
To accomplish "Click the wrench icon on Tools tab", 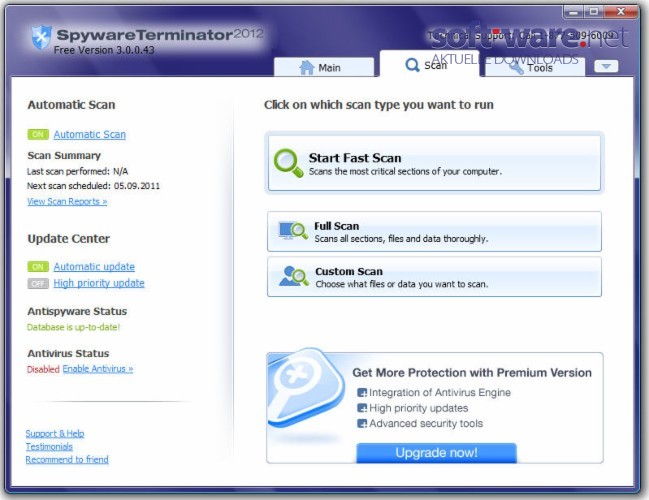I will (x=516, y=67).
